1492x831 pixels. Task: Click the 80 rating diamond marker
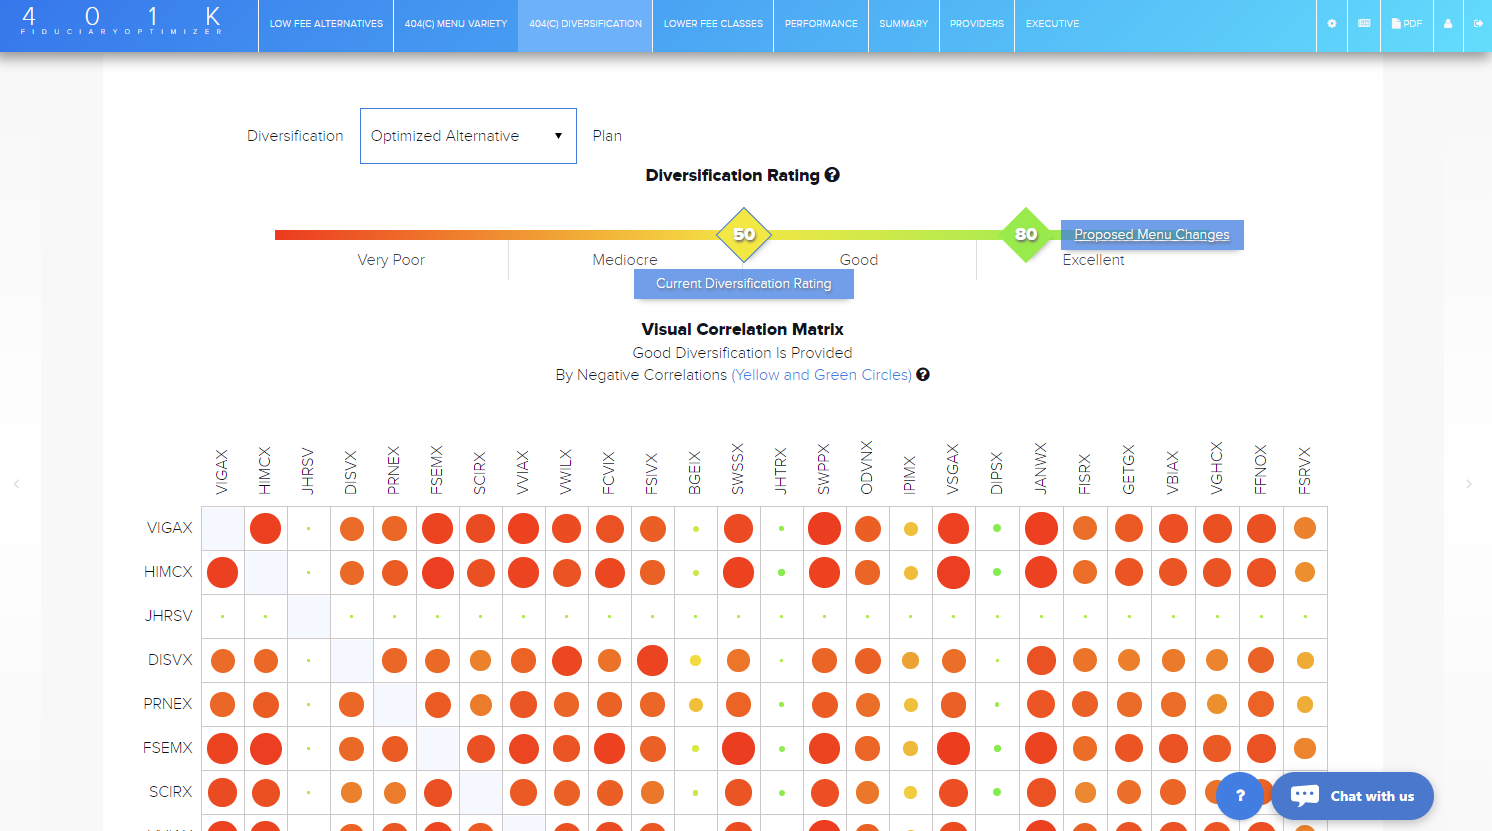(1026, 234)
